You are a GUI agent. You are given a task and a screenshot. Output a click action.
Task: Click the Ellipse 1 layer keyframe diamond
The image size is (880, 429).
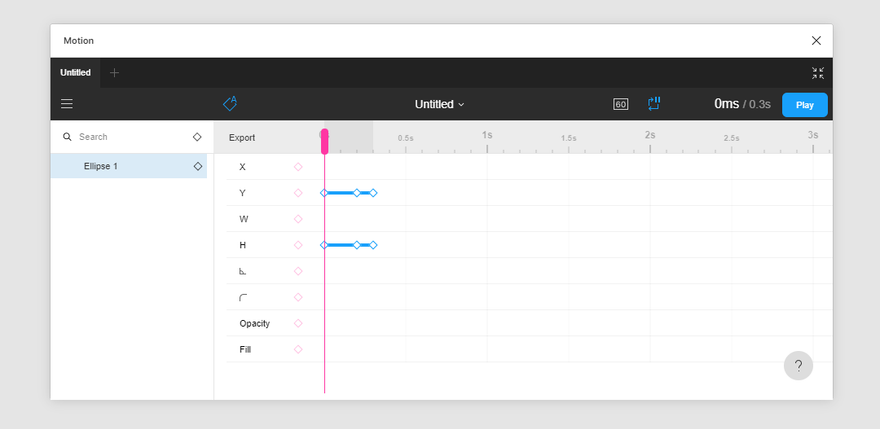pyautogui.click(x=198, y=166)
